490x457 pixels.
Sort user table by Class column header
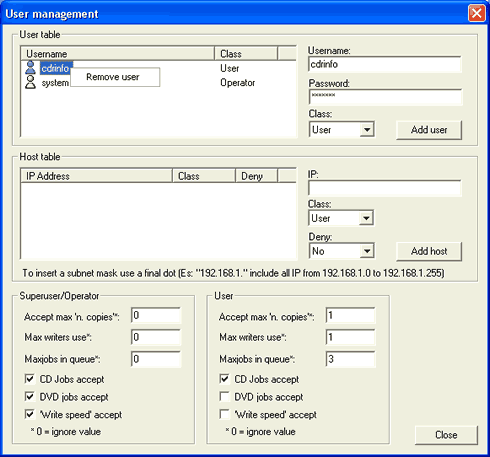[246, 54]
